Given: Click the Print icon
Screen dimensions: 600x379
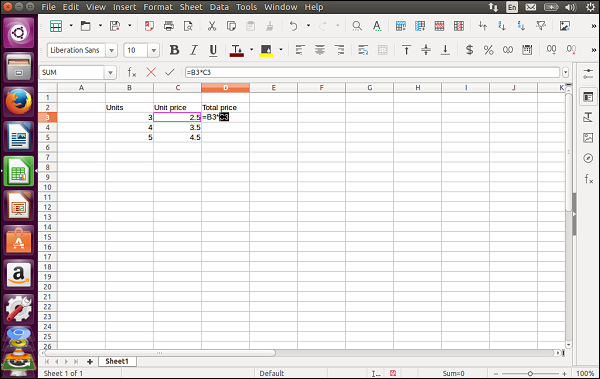Looking at the screenshot, I should click(169, 26).
